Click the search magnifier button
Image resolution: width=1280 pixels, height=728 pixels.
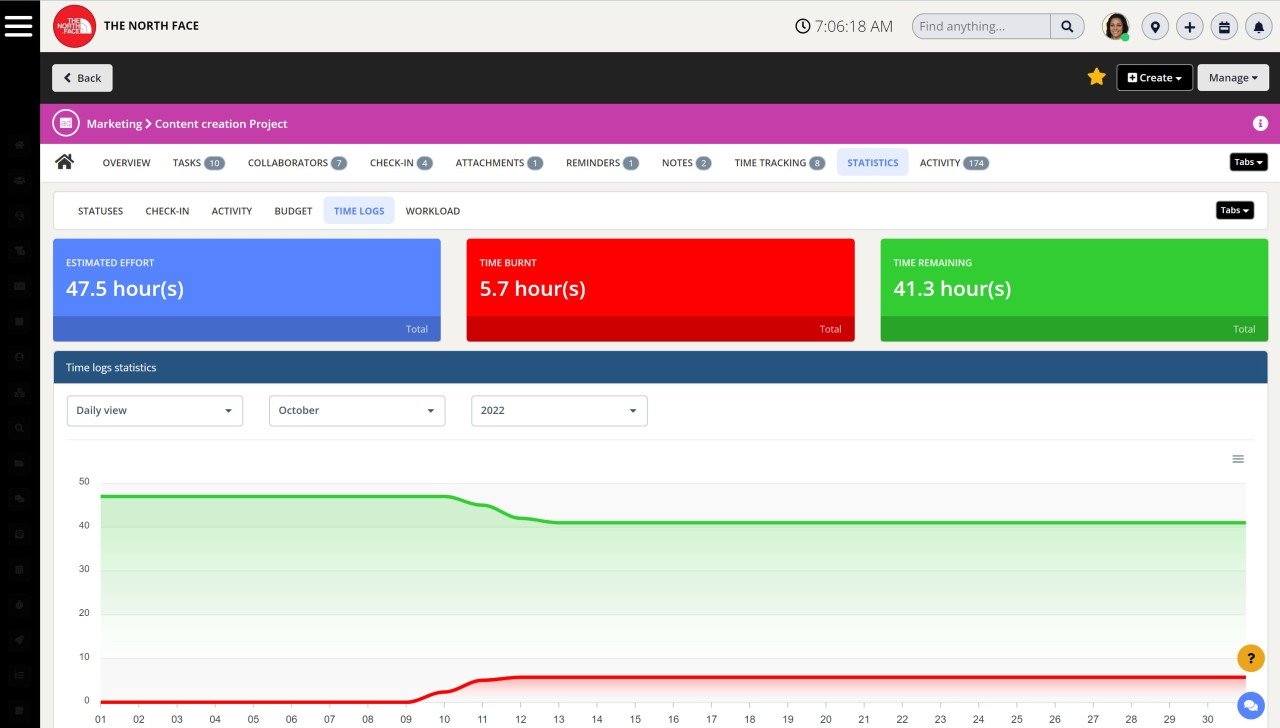pyautogui.click(x=1067, y=26)
